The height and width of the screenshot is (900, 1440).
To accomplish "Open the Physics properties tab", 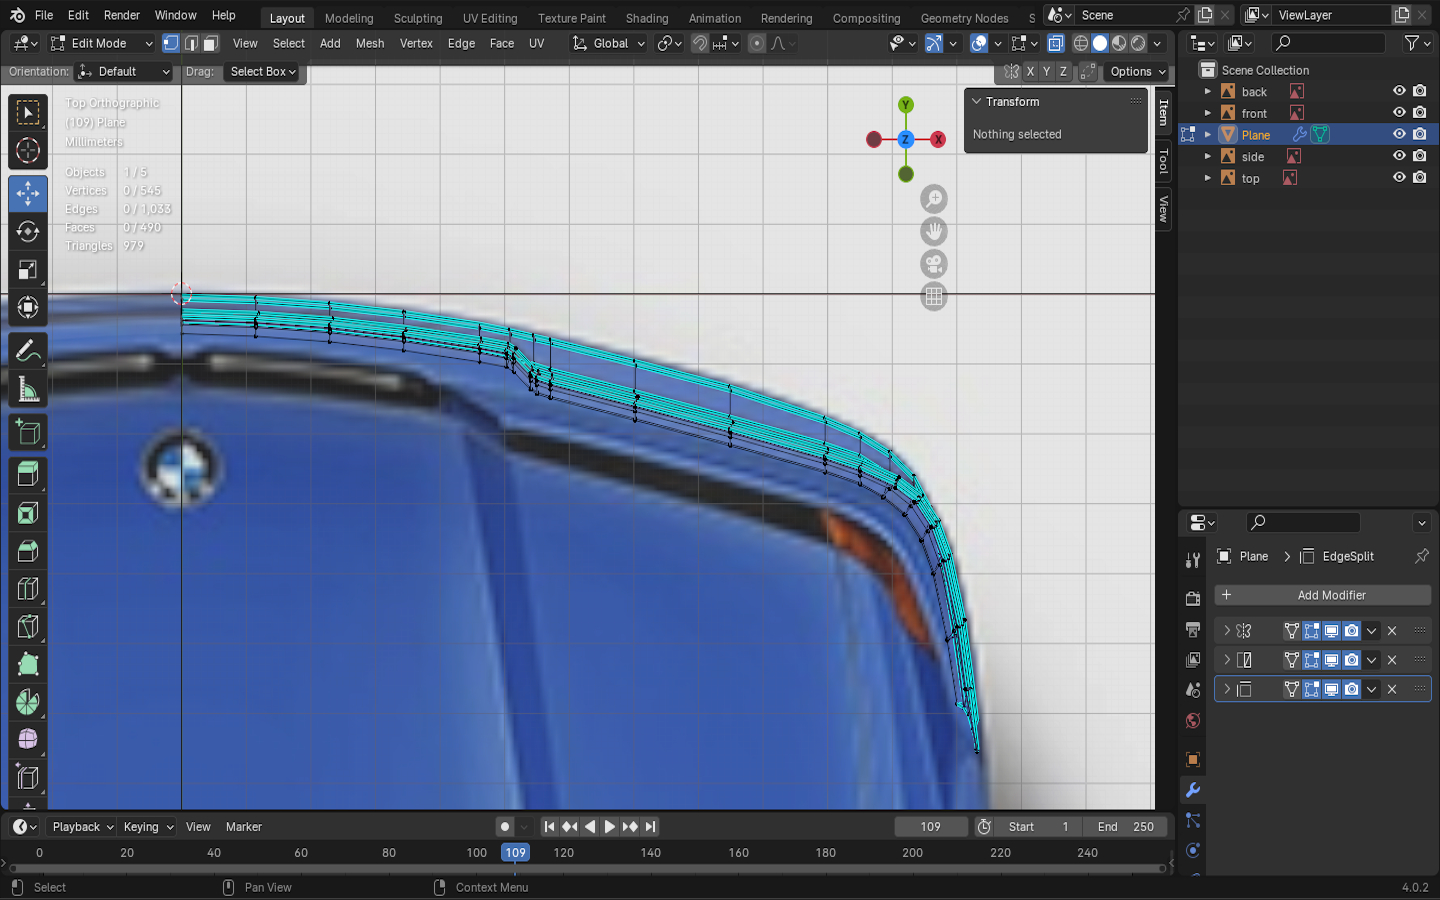I will click(x=1192, y=850).
